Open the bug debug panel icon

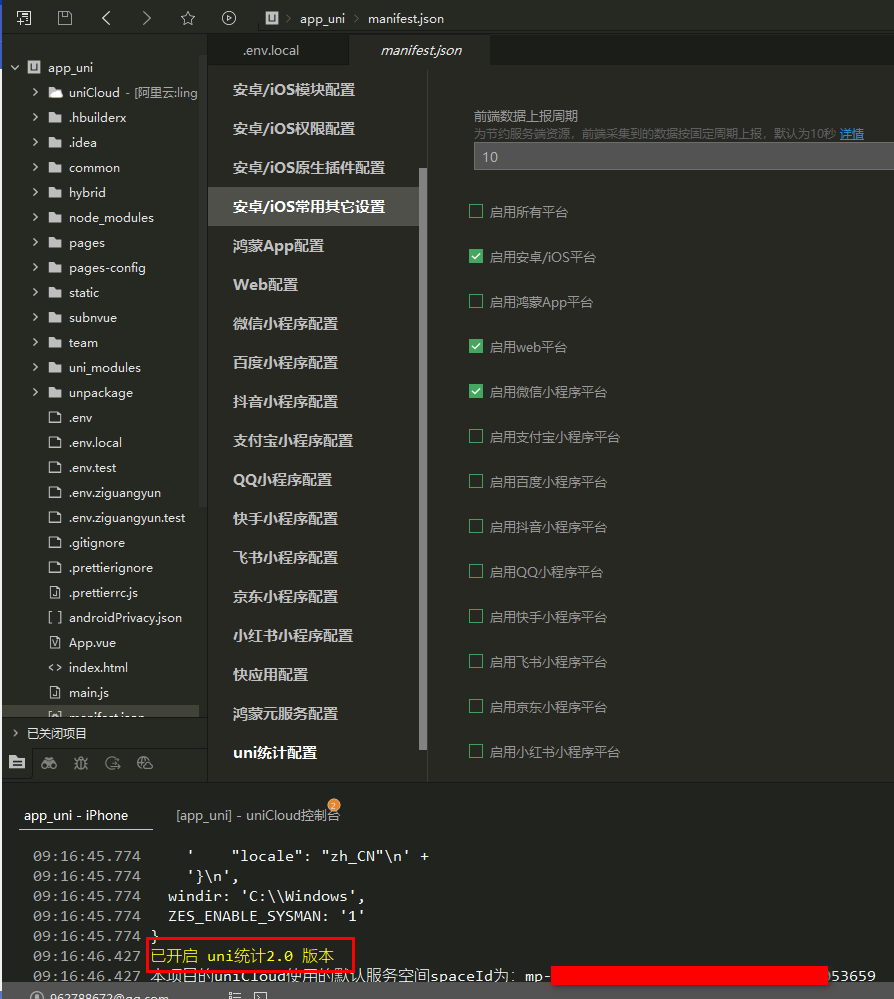click(x=81, y=763)
